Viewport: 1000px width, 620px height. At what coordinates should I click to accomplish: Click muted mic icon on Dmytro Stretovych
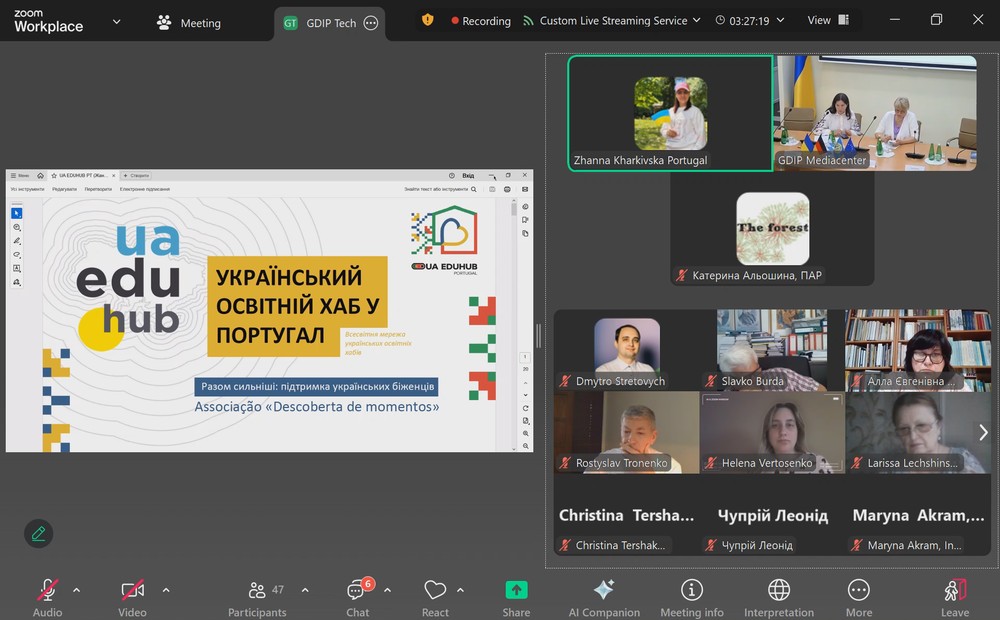[565, 381]
